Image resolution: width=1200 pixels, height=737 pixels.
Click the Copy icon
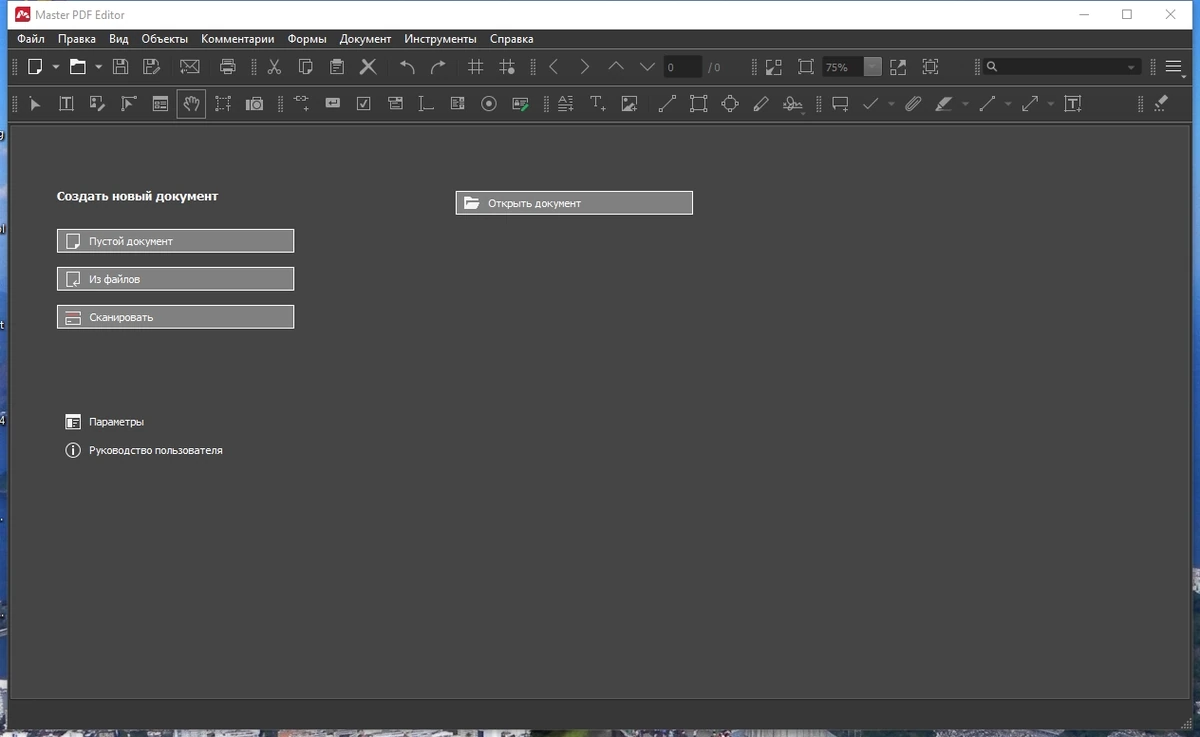tap(306, 67)
